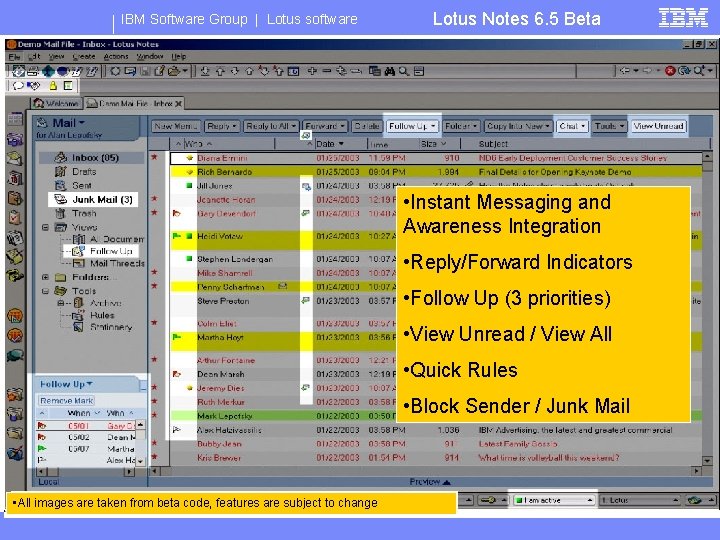Click the binoculars find icon
The width and height of the screenshot is (720, 540).
coord(390,71)
